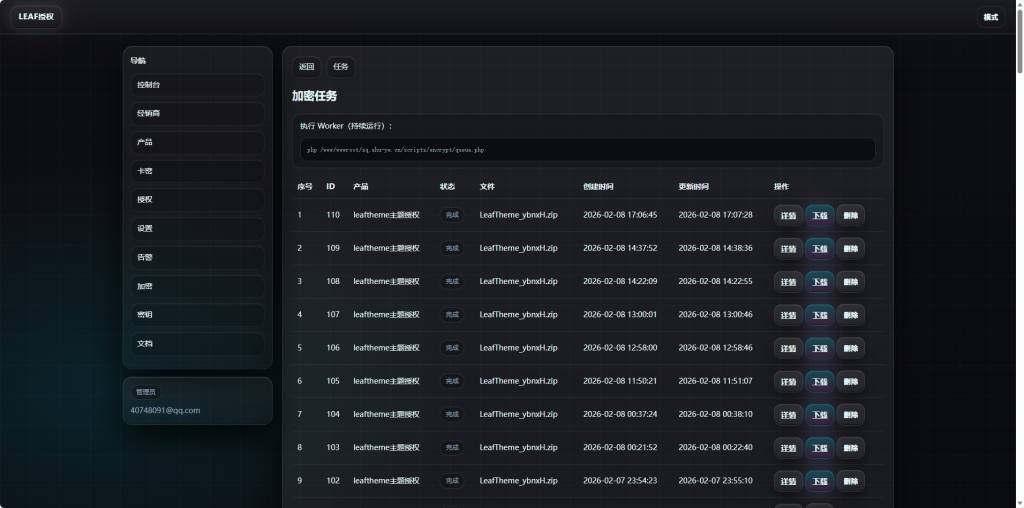The height and width of the screenshot is (508, 1024).
Task: Delete the task with ID 108
Action: (x=850, y=282)
